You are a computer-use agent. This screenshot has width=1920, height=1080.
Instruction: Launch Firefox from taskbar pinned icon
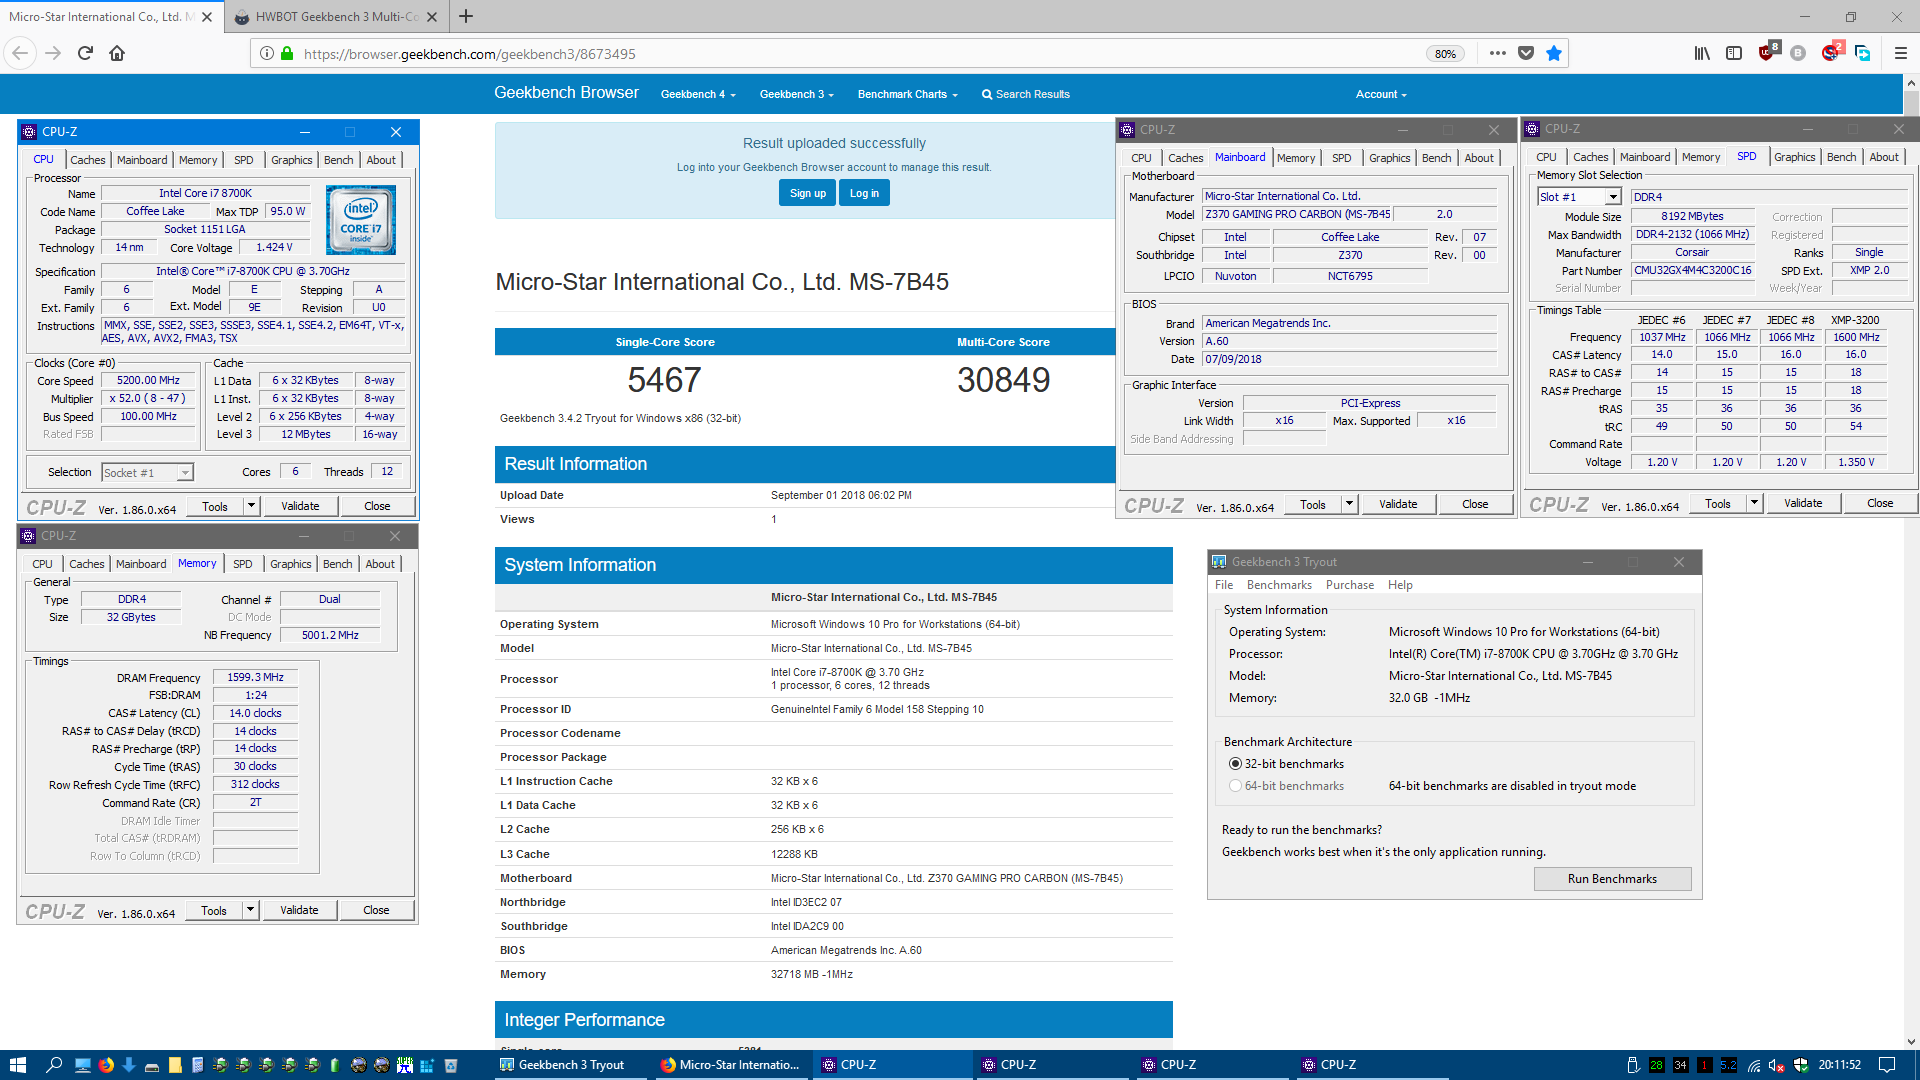click(106, 1065)
